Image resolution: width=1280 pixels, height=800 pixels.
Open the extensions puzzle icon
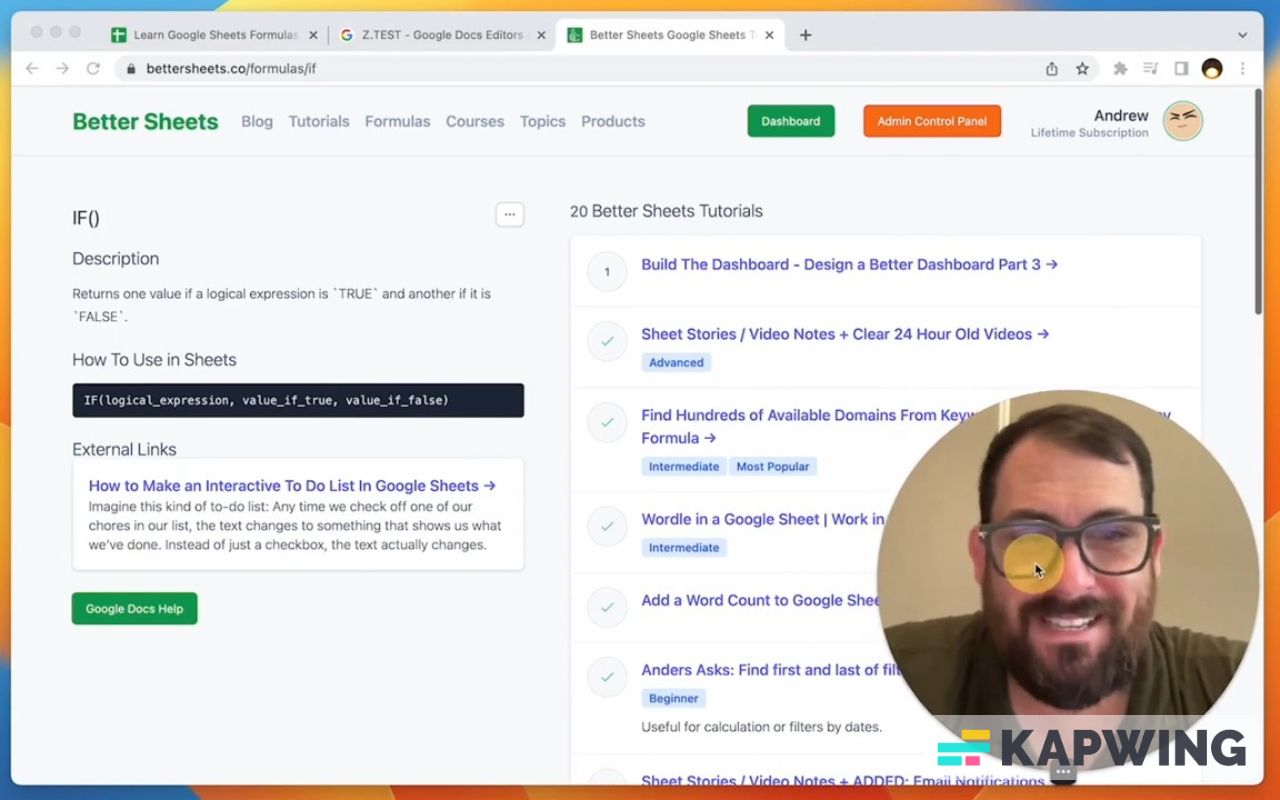tap(1120, 69)
